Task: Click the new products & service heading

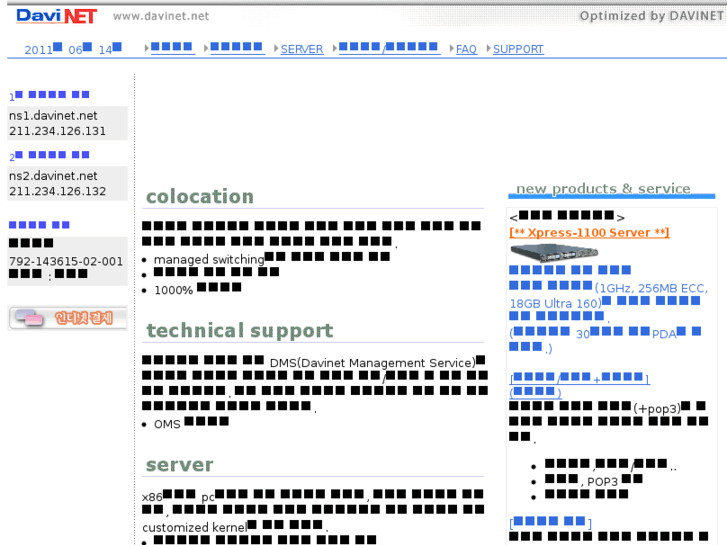Action: (603, 189)
